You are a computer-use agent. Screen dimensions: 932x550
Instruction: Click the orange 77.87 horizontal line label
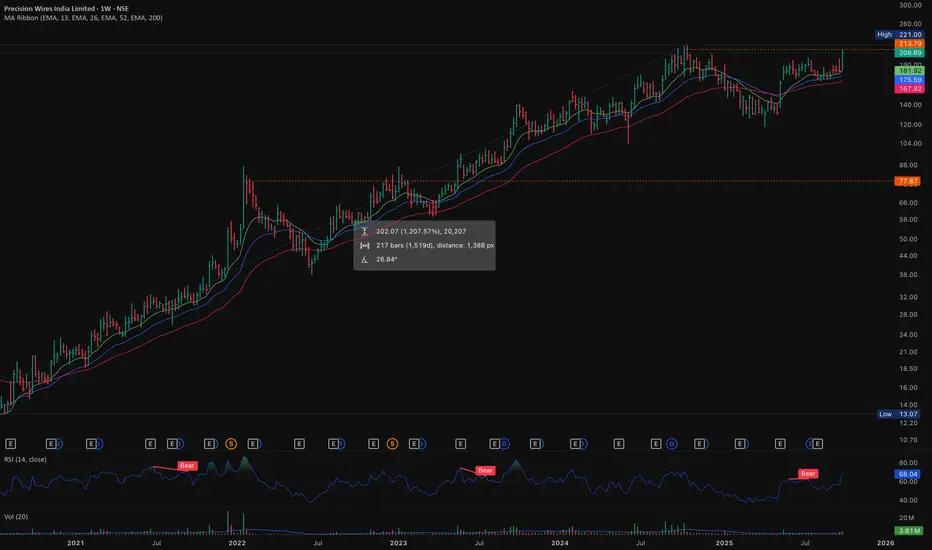point(909,181)
